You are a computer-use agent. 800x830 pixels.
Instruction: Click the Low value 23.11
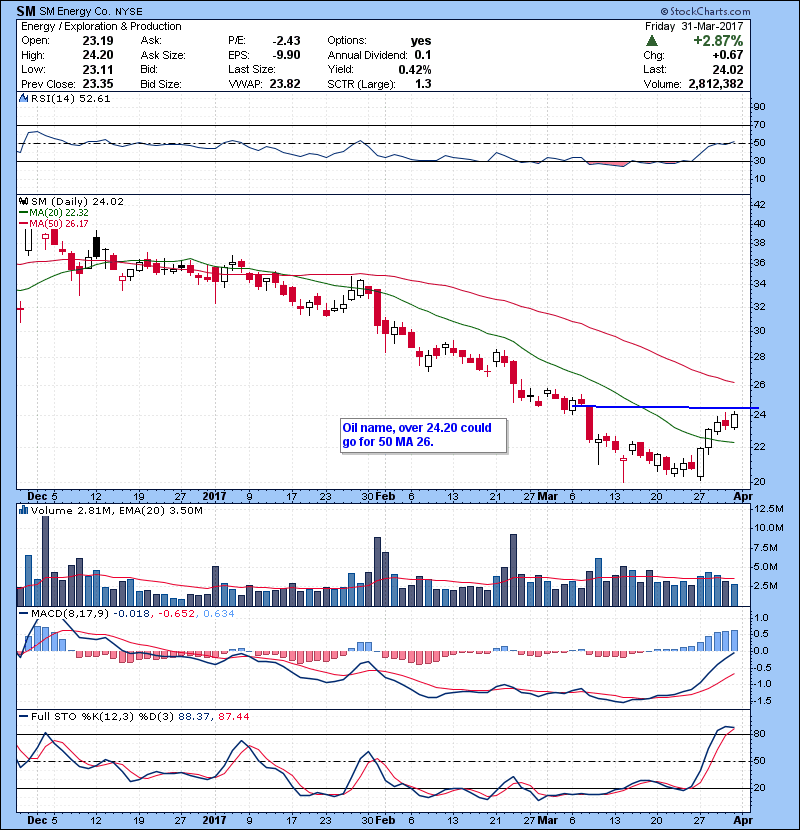(98, 69)
